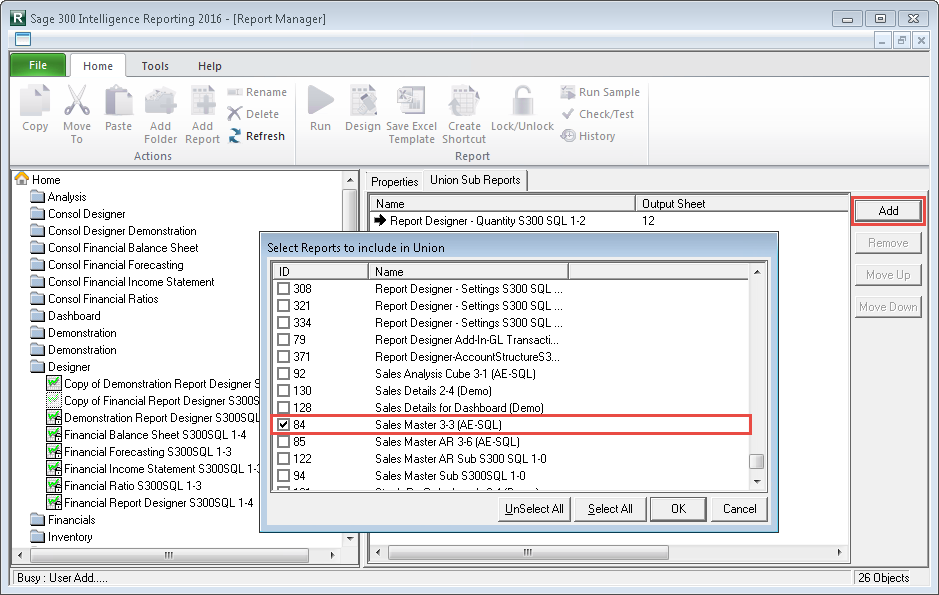Click Select All in the dialog
939x595 pixels.
click(x=610, y=509)
